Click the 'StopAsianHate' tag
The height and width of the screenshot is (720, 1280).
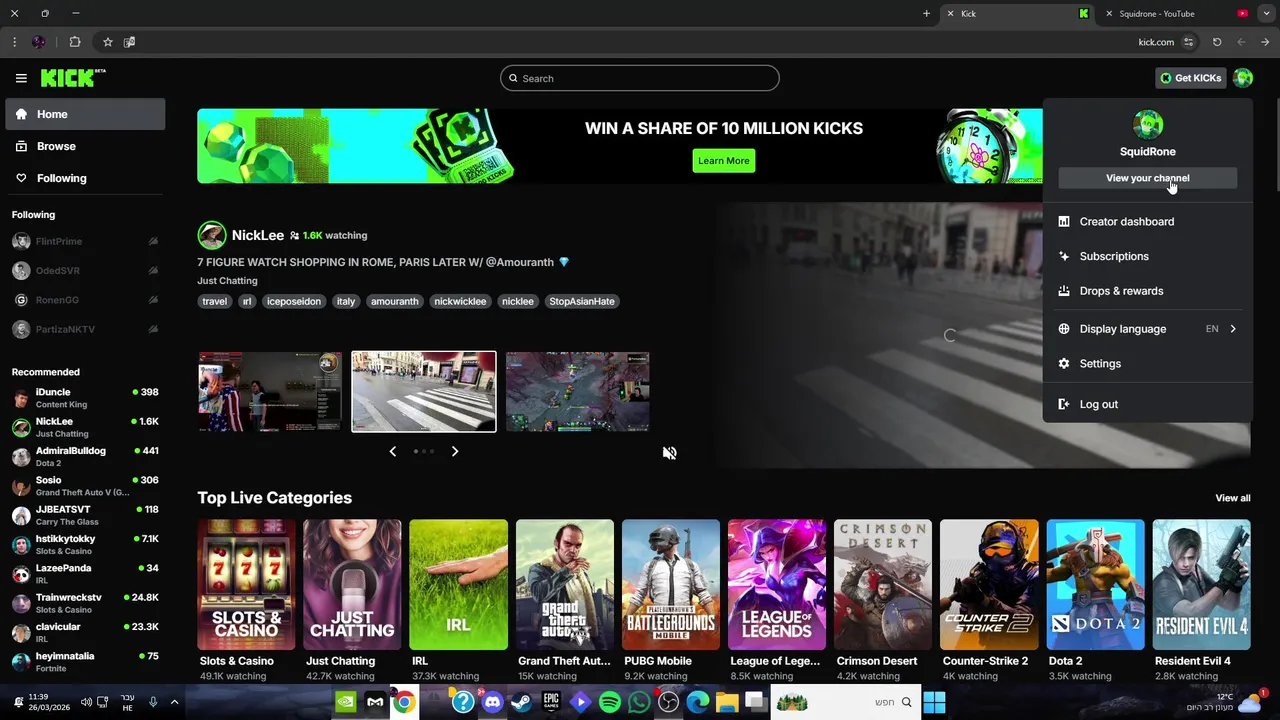(581, 301)
